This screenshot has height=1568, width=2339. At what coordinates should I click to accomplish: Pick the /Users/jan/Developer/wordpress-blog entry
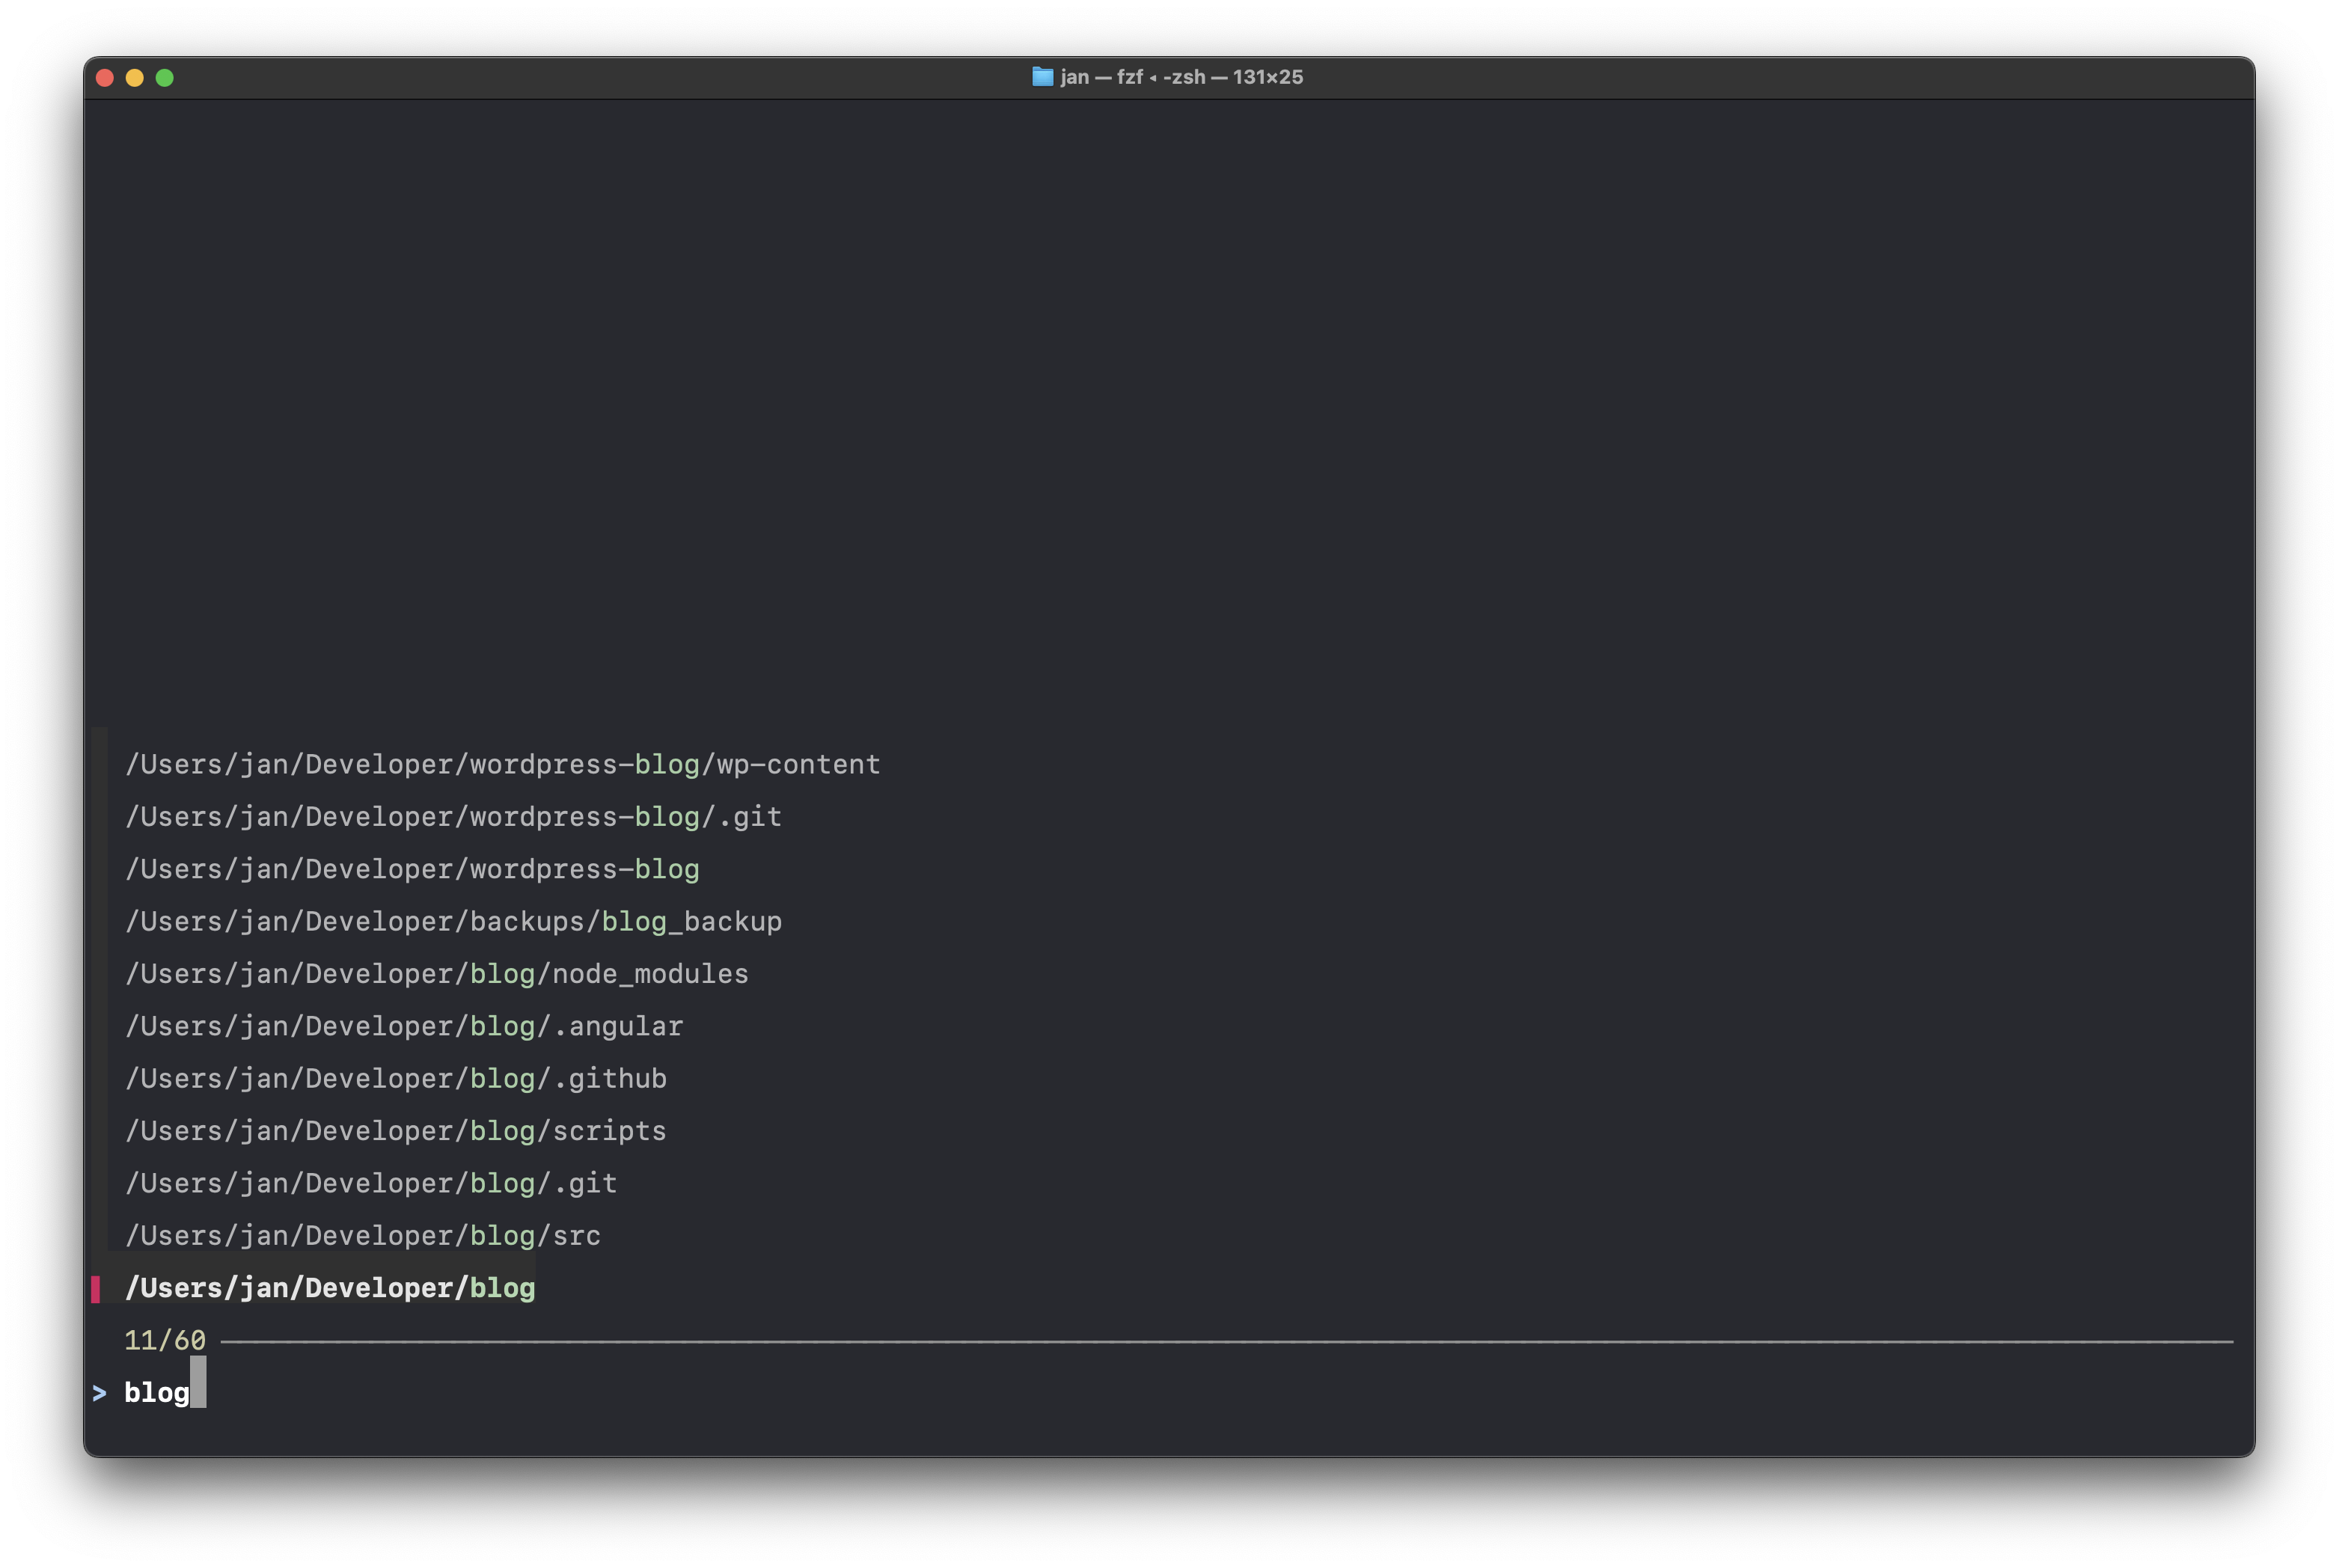(412, 869)
